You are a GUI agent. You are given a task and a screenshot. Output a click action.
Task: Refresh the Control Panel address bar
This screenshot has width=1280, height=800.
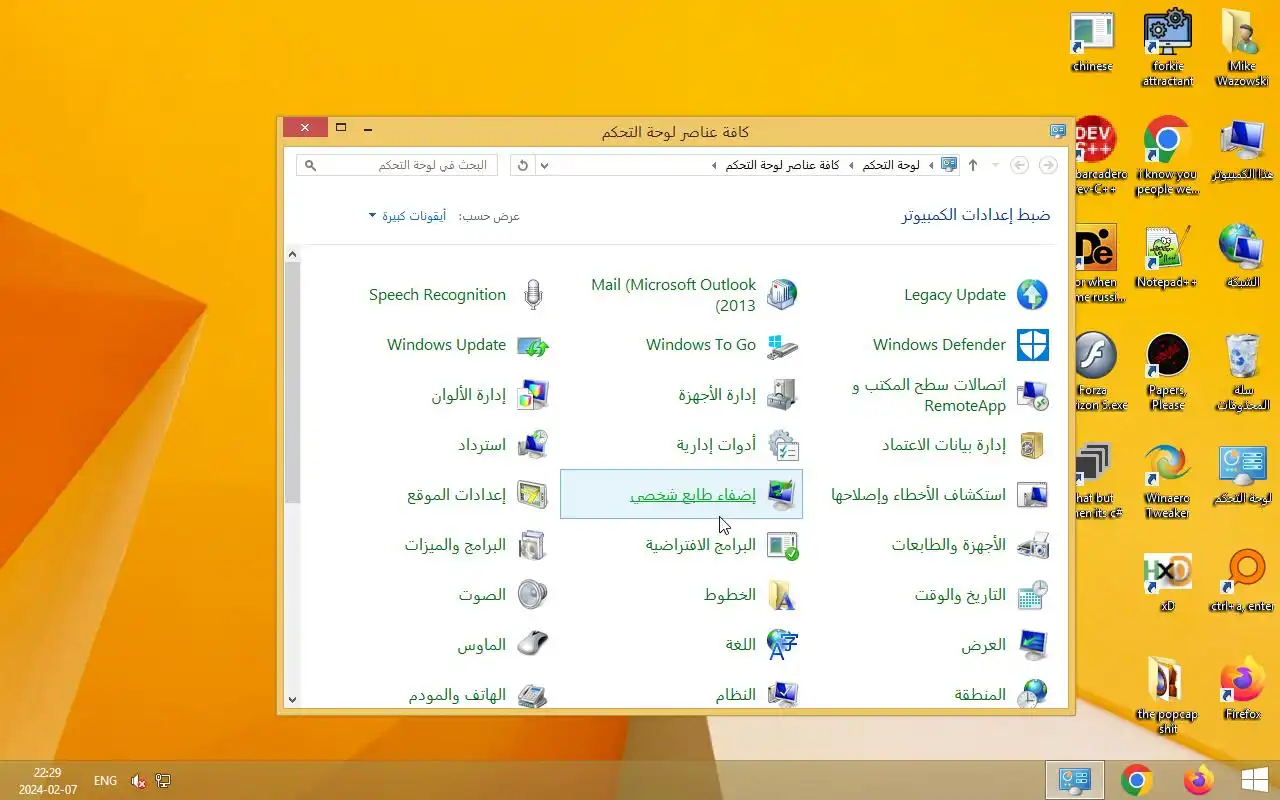point(522,165)
